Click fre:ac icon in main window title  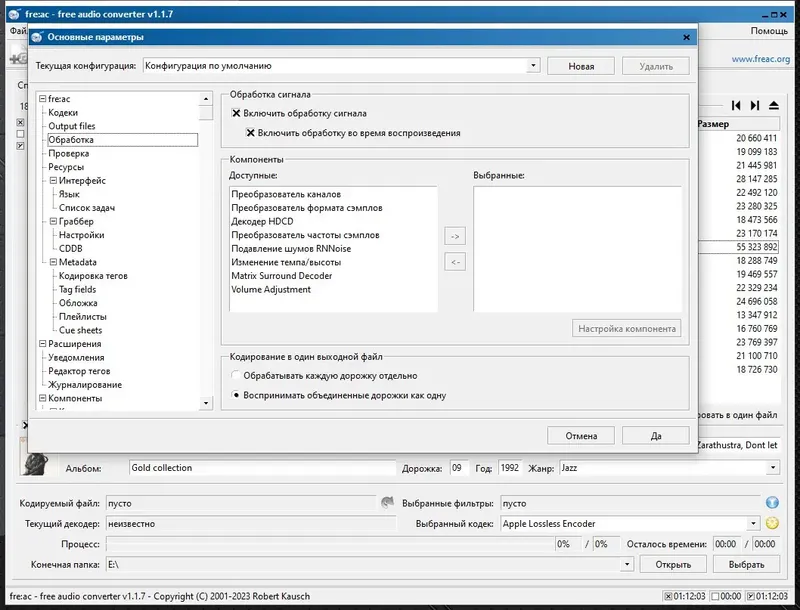(14, 14)
